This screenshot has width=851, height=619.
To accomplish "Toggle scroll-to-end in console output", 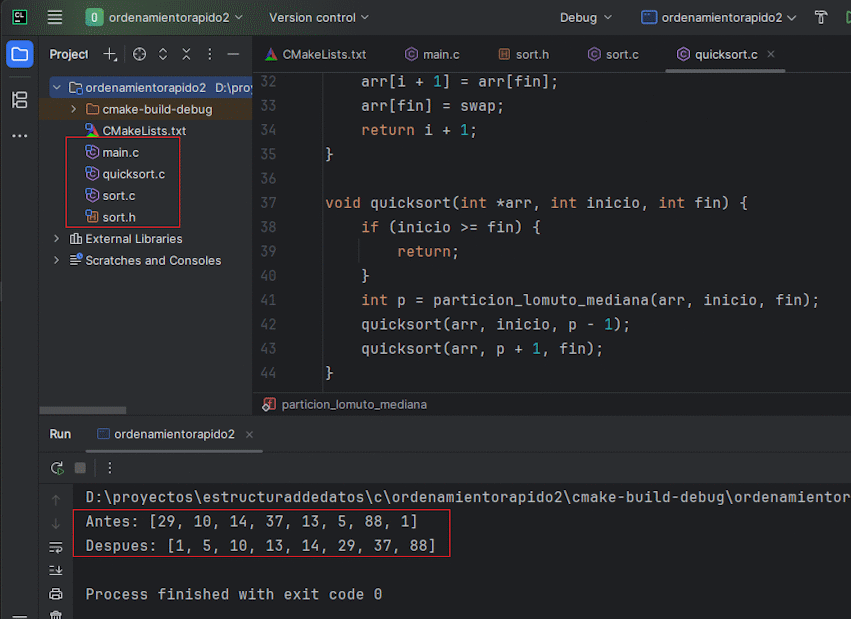I will [x=56, y=569].
